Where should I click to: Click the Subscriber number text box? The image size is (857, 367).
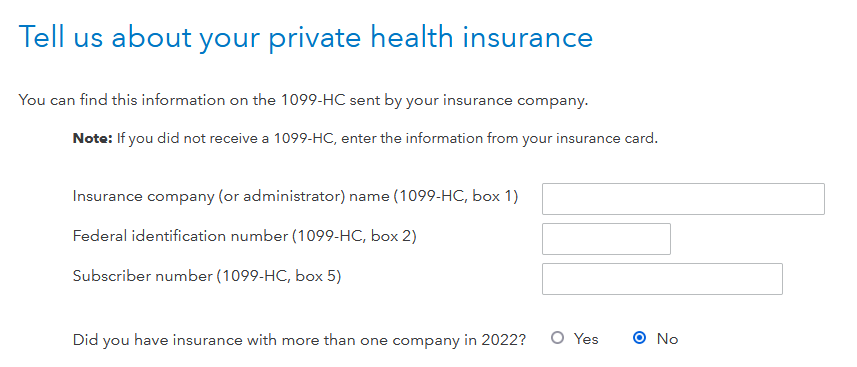(662, 279)
